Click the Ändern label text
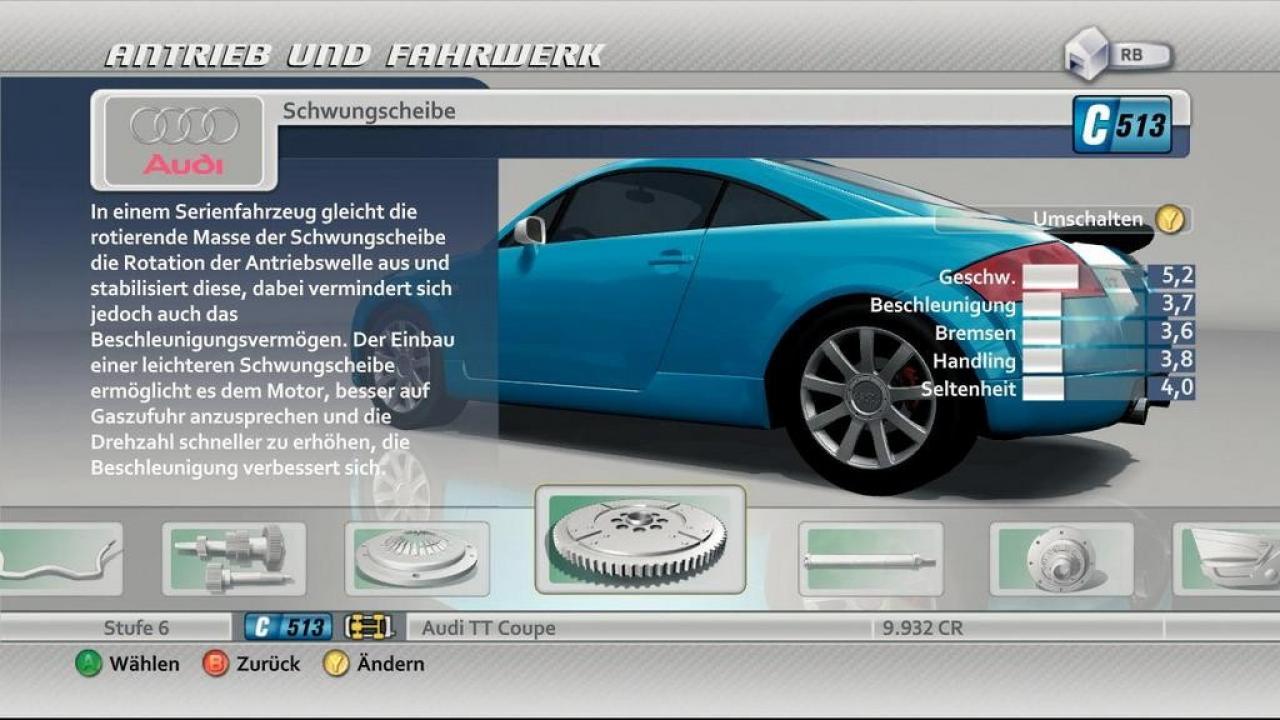 [390, 664]
